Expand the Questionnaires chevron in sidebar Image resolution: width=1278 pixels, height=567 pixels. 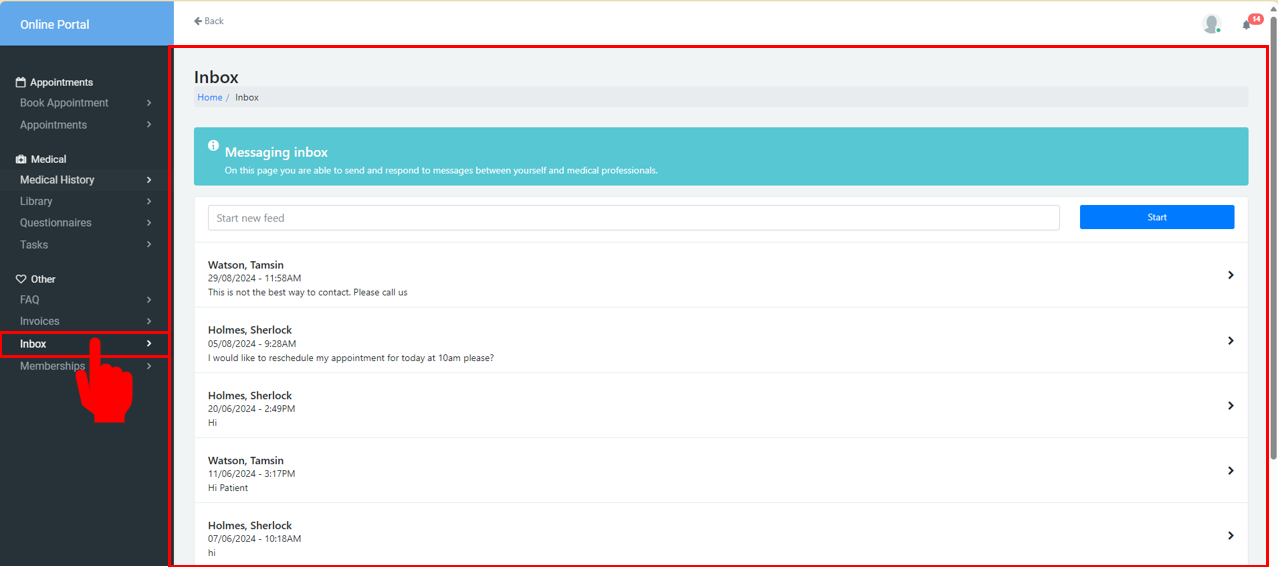coord(149,223)
